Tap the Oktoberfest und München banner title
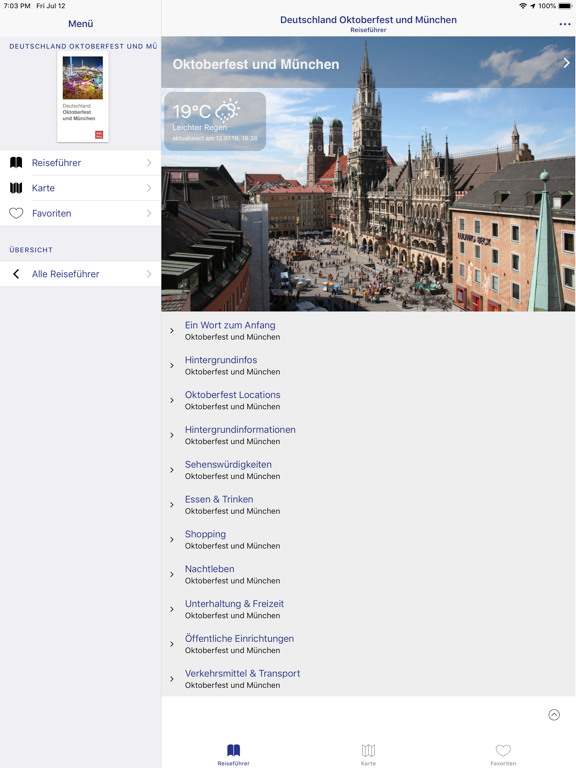 point(256,64)
